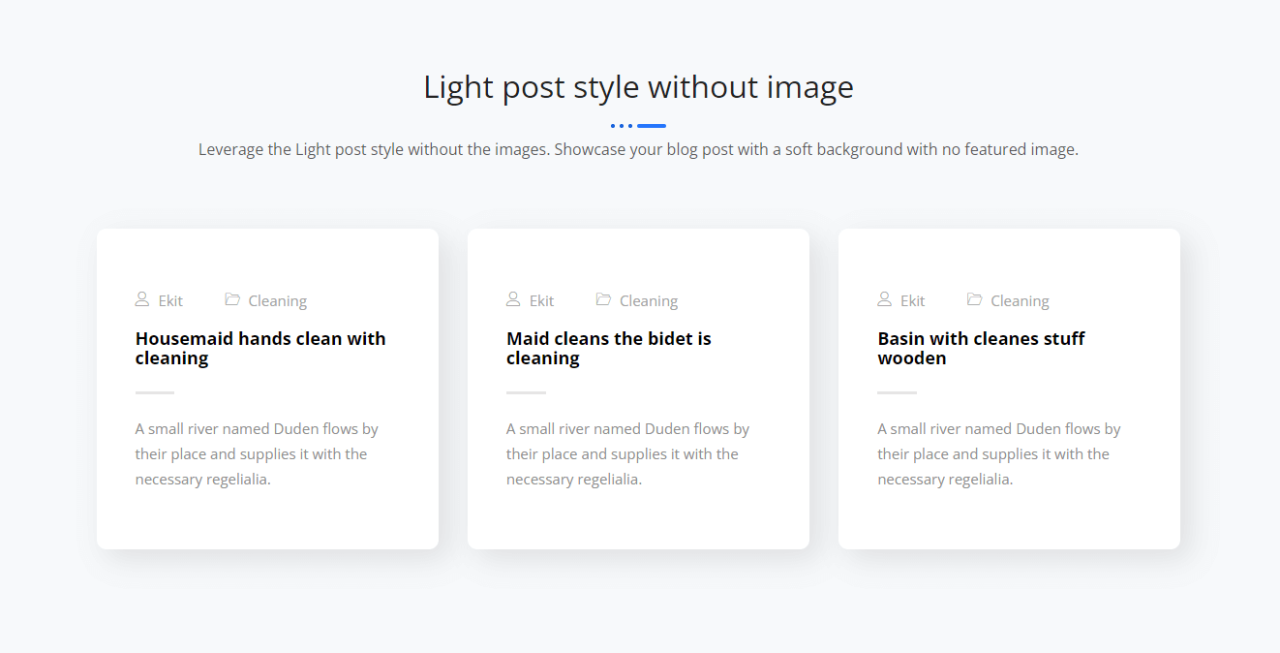Click the author icon in the Basin post card

tap(884, 299)
